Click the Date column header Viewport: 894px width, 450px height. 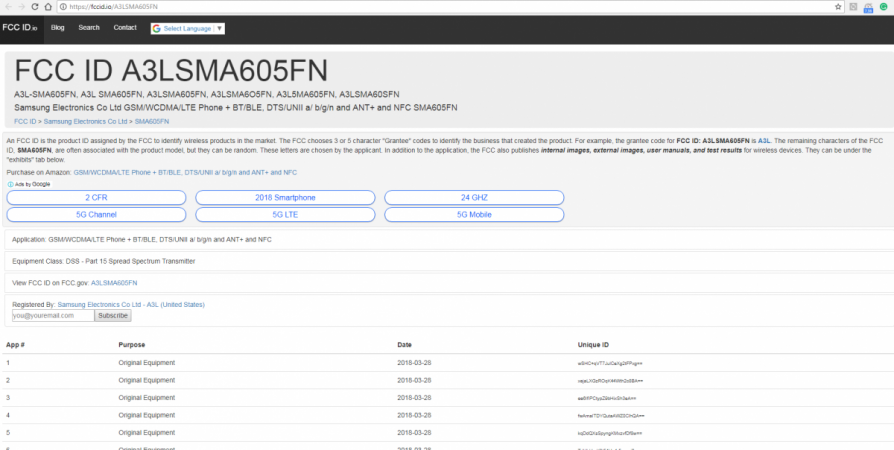coord(404,345)
